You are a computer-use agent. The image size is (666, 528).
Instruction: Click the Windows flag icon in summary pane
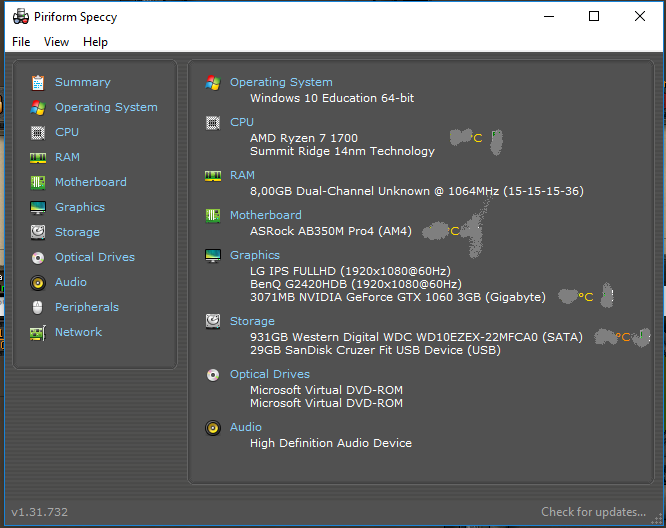click(213, 82)
